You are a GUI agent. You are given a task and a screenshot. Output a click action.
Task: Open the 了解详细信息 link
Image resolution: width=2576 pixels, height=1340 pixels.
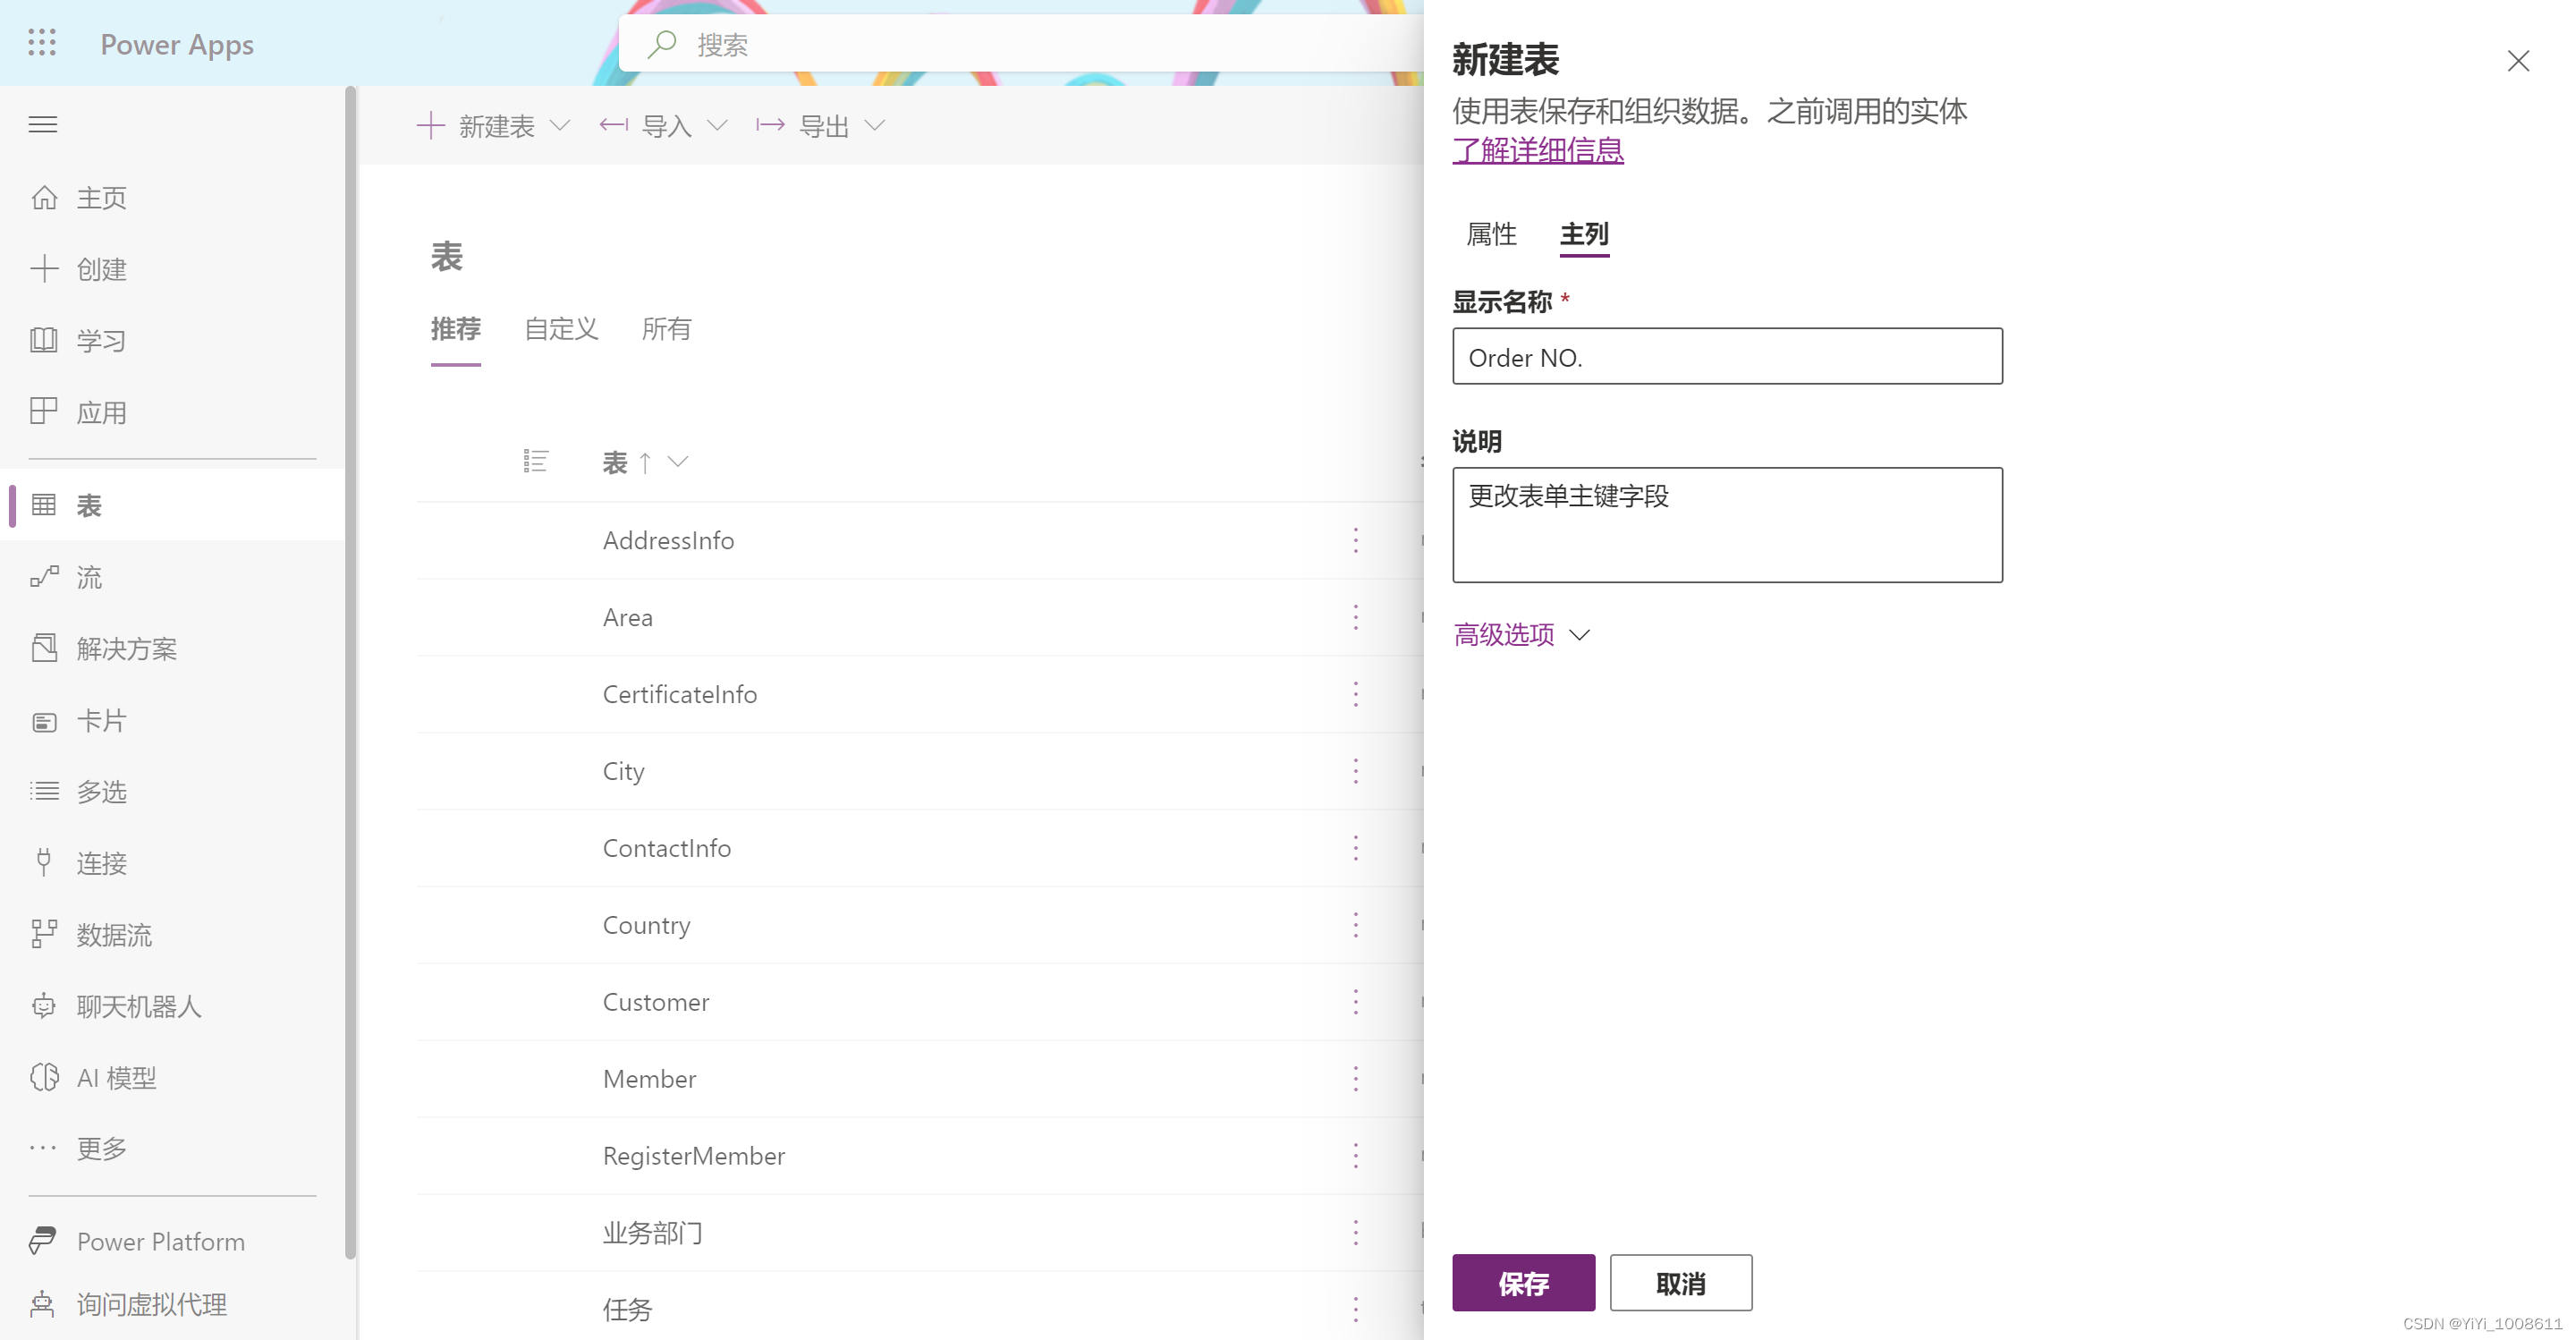pyautogui.click(x=1537, y=149)
